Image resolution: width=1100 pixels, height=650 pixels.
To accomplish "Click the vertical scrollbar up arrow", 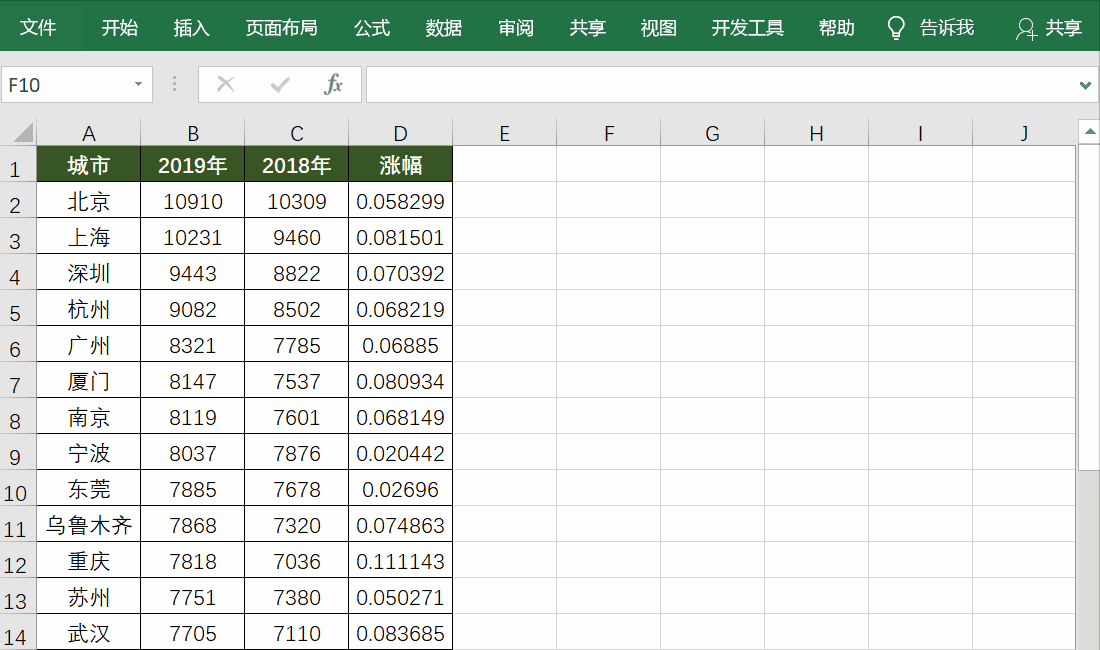I will point(1089,132).
